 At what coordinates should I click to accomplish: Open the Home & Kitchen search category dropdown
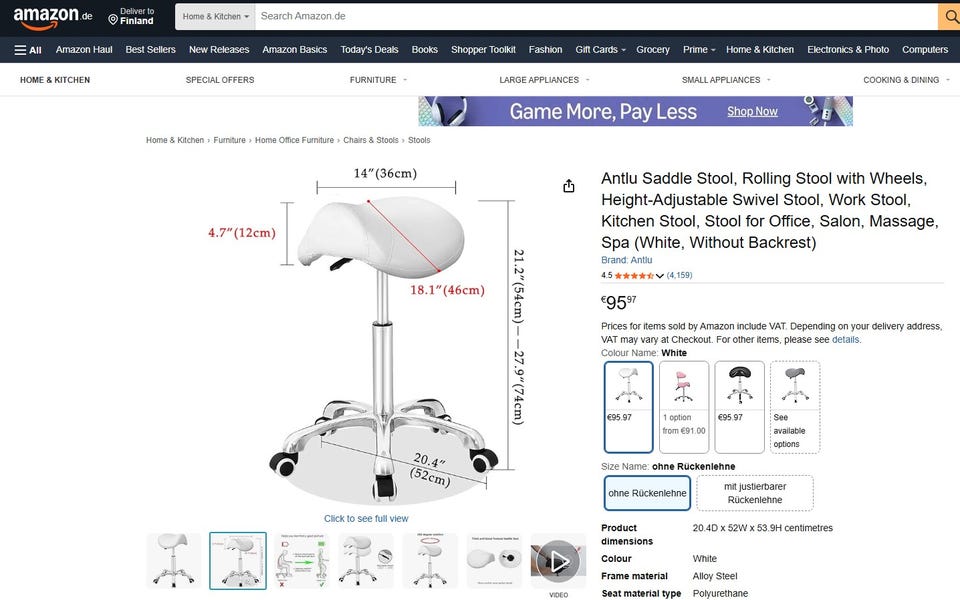pyautogui.click(x=215, y=17)
